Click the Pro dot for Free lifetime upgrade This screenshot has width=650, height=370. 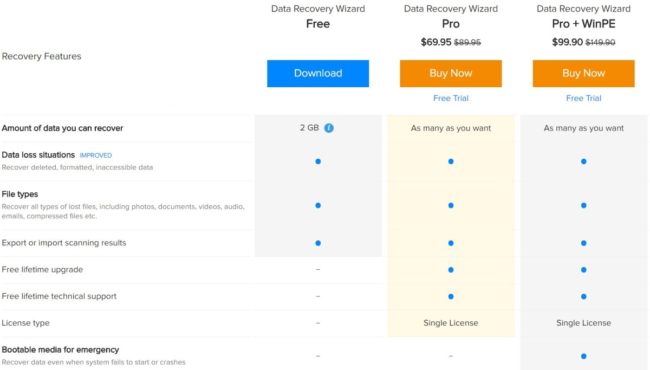point(451,270)
